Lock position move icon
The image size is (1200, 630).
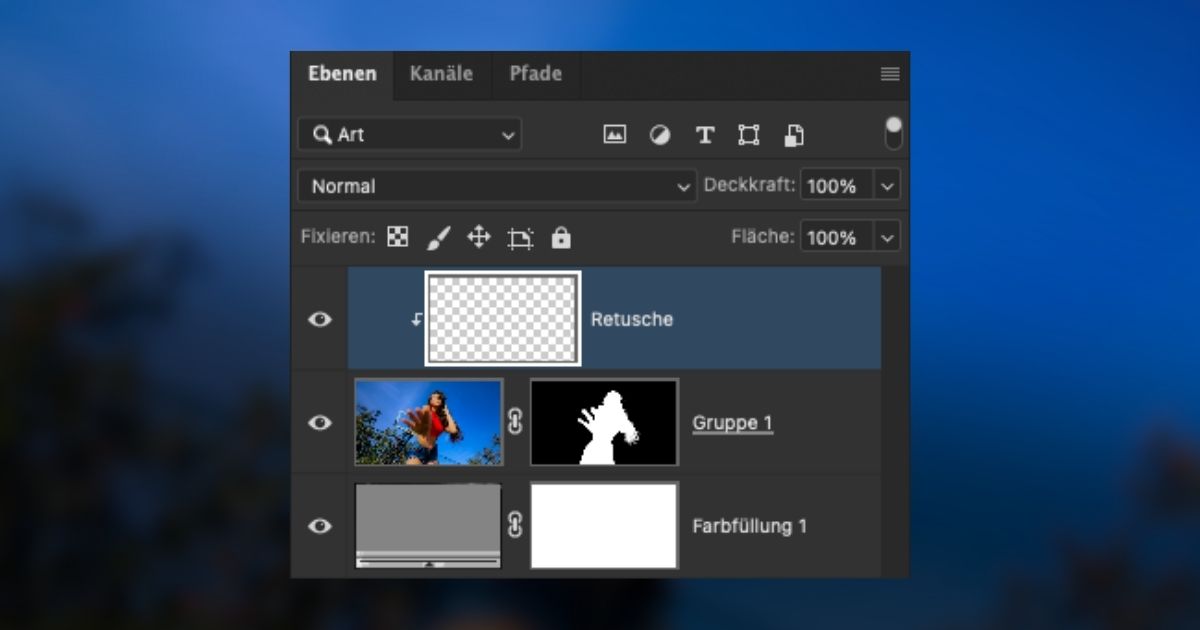[479, 237]
